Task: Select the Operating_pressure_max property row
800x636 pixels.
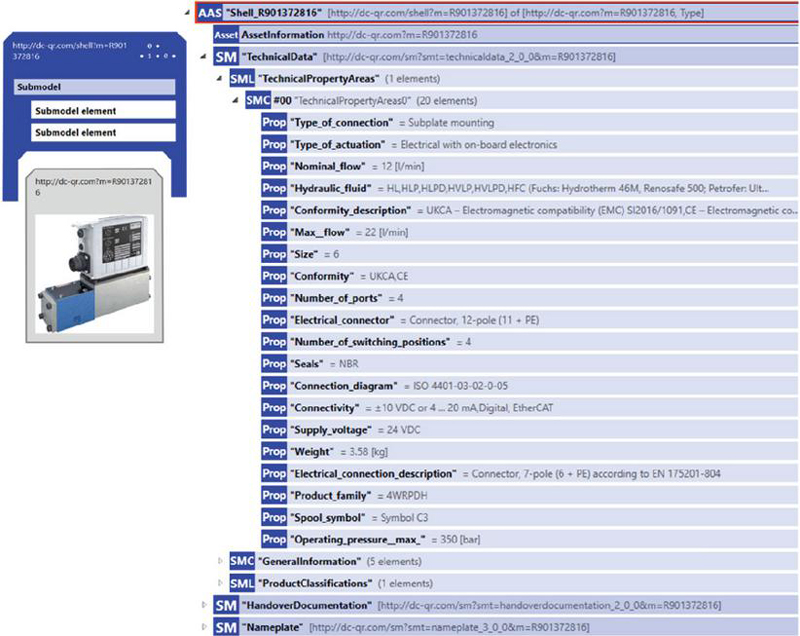Action: 529,540
